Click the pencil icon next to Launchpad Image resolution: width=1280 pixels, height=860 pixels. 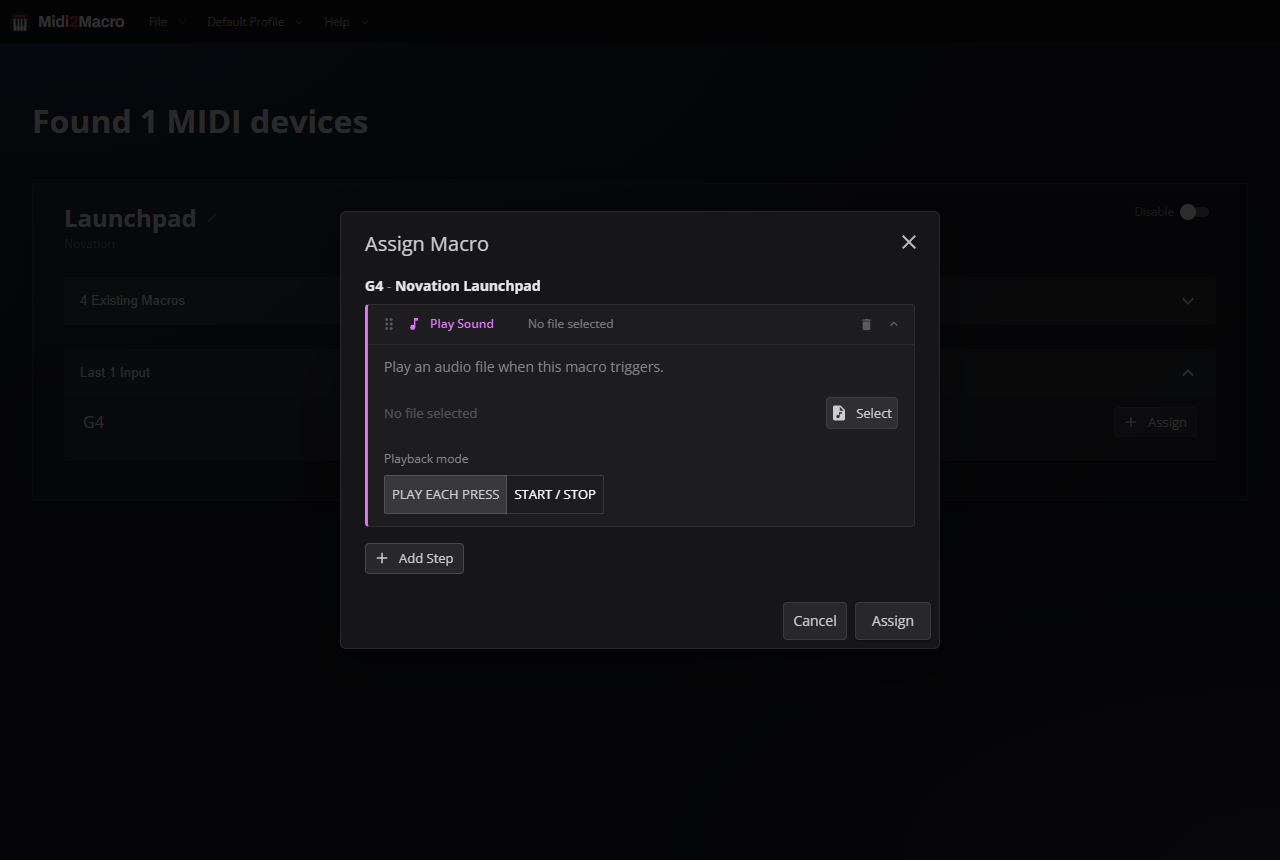pyautogui.click(x=212, y=218)
